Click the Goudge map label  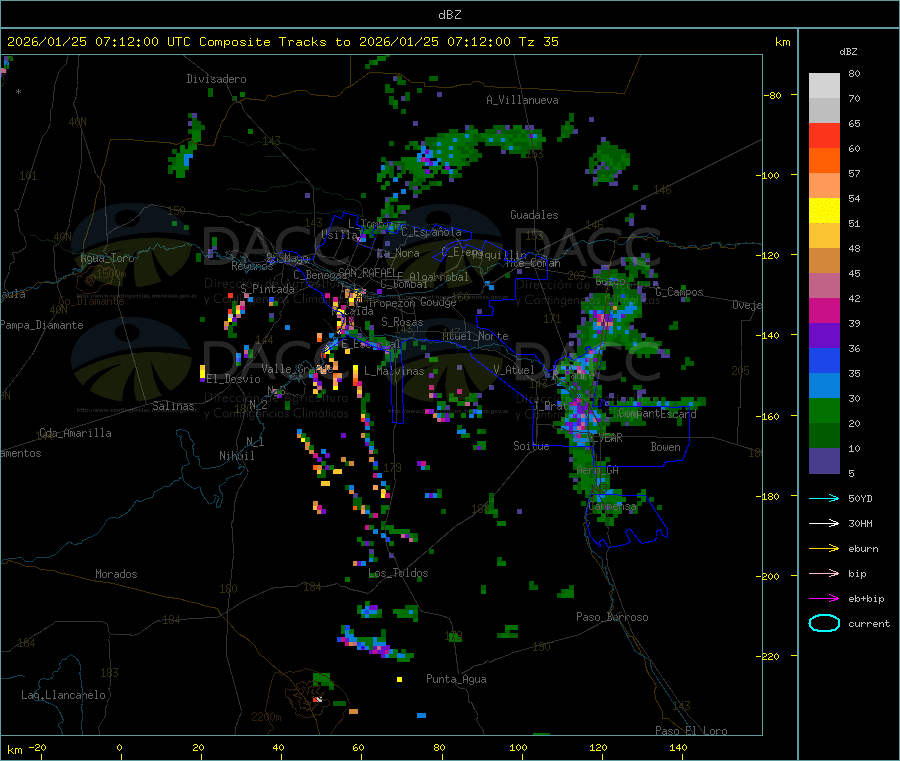coord(438,302)
